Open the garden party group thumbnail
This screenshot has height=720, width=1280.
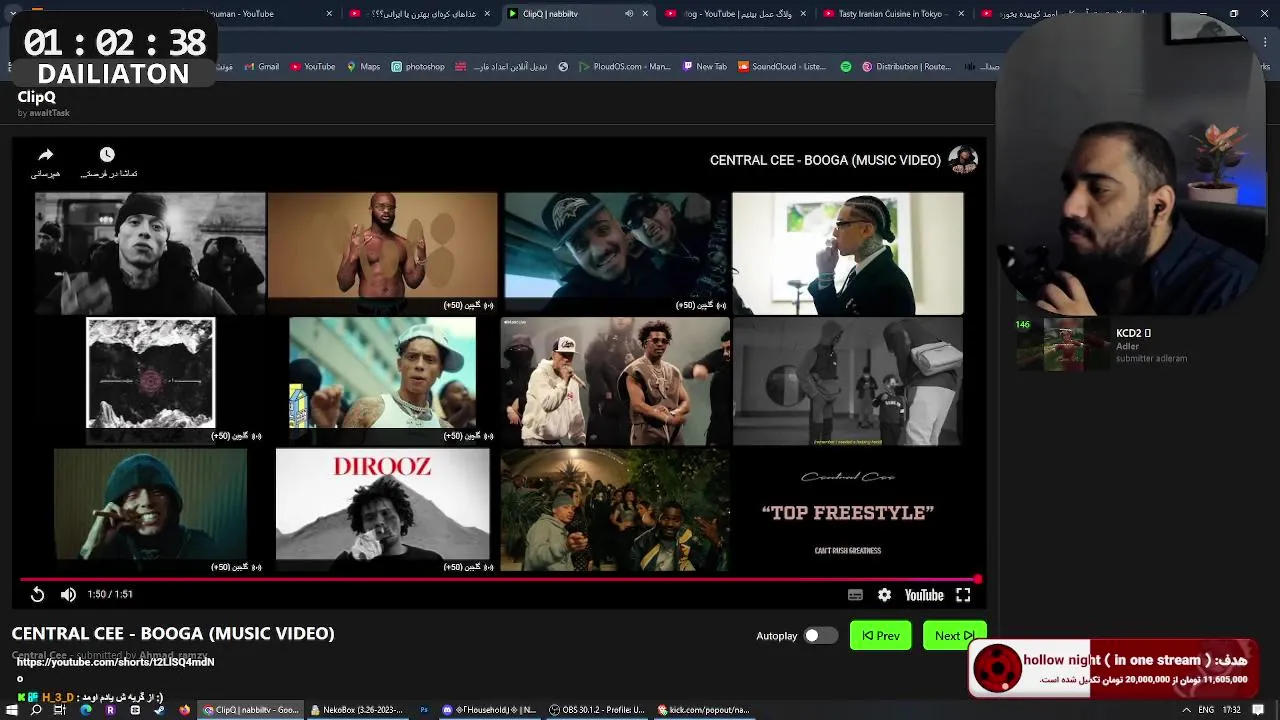(x=616, y=509)
